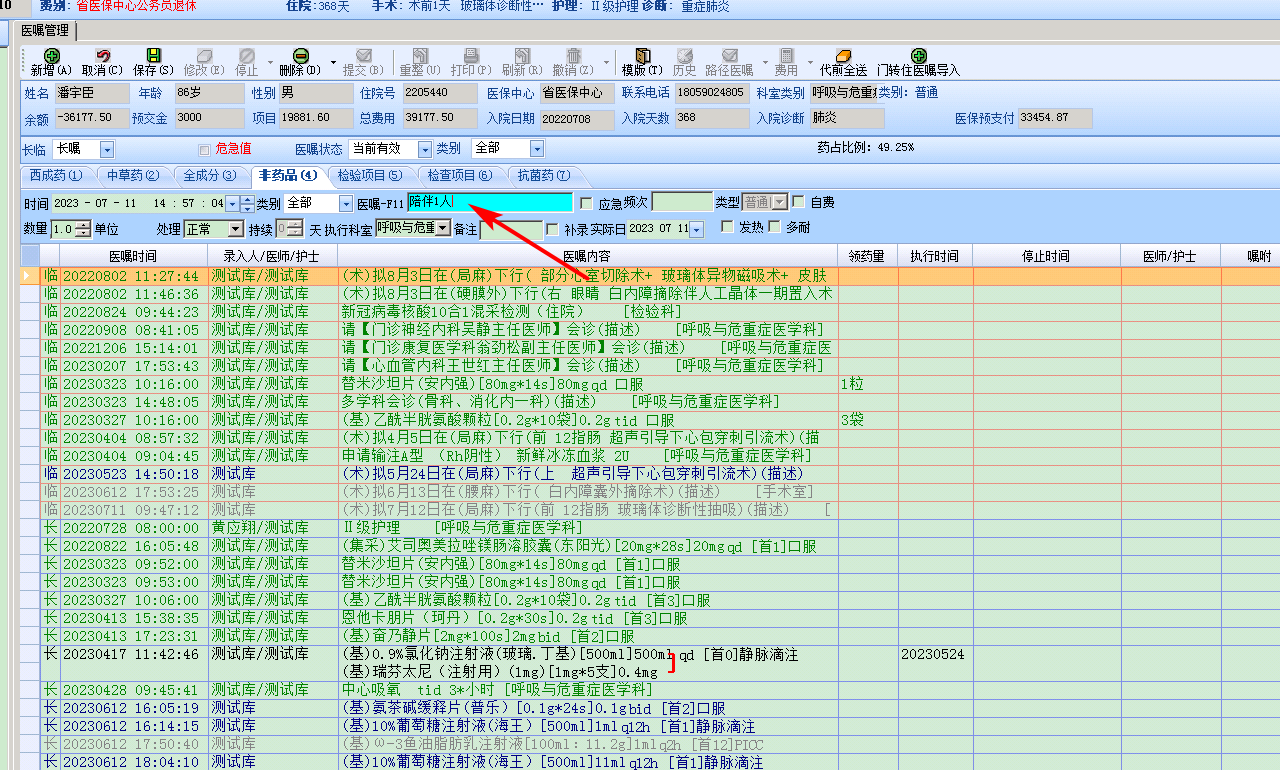Tick the 发热 checkbox
This screenshot has width=1280, height=770.
[x=727, y=227]
